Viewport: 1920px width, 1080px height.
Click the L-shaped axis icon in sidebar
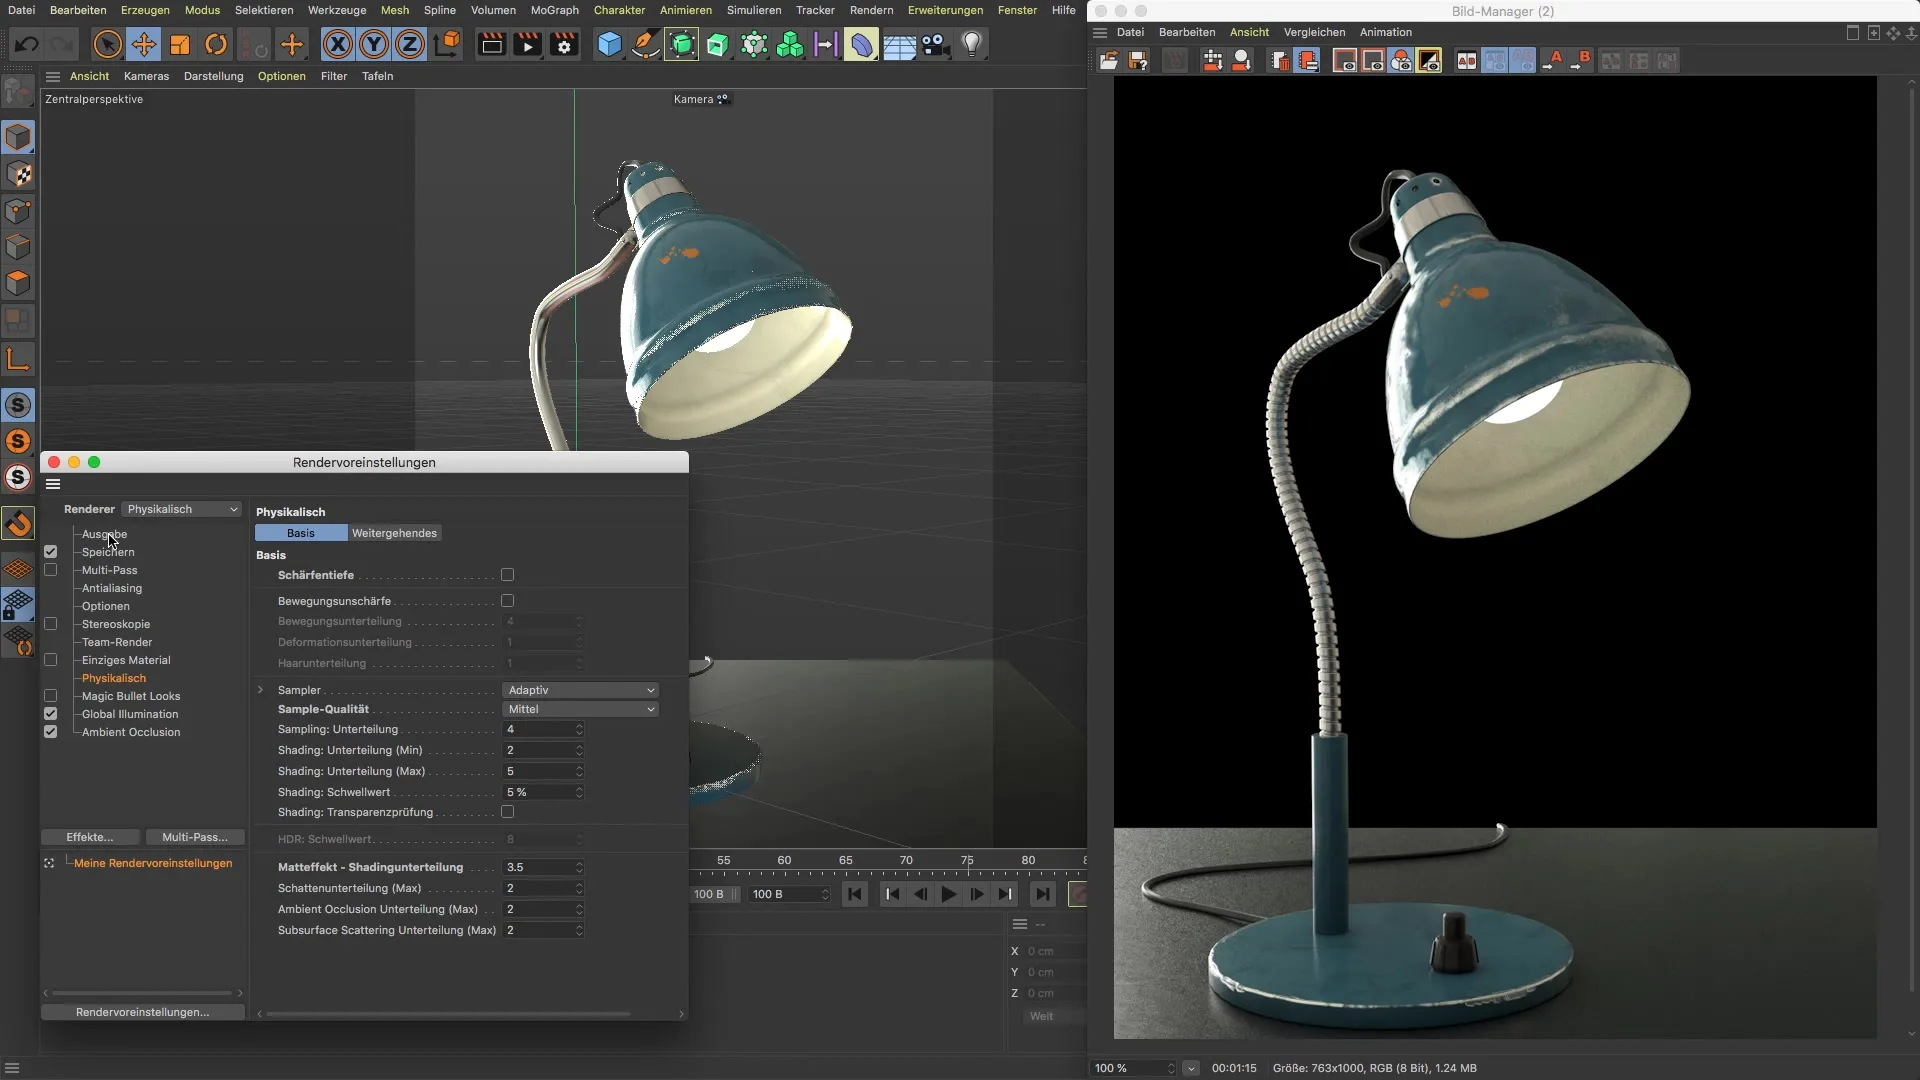[x=18, y=359]
